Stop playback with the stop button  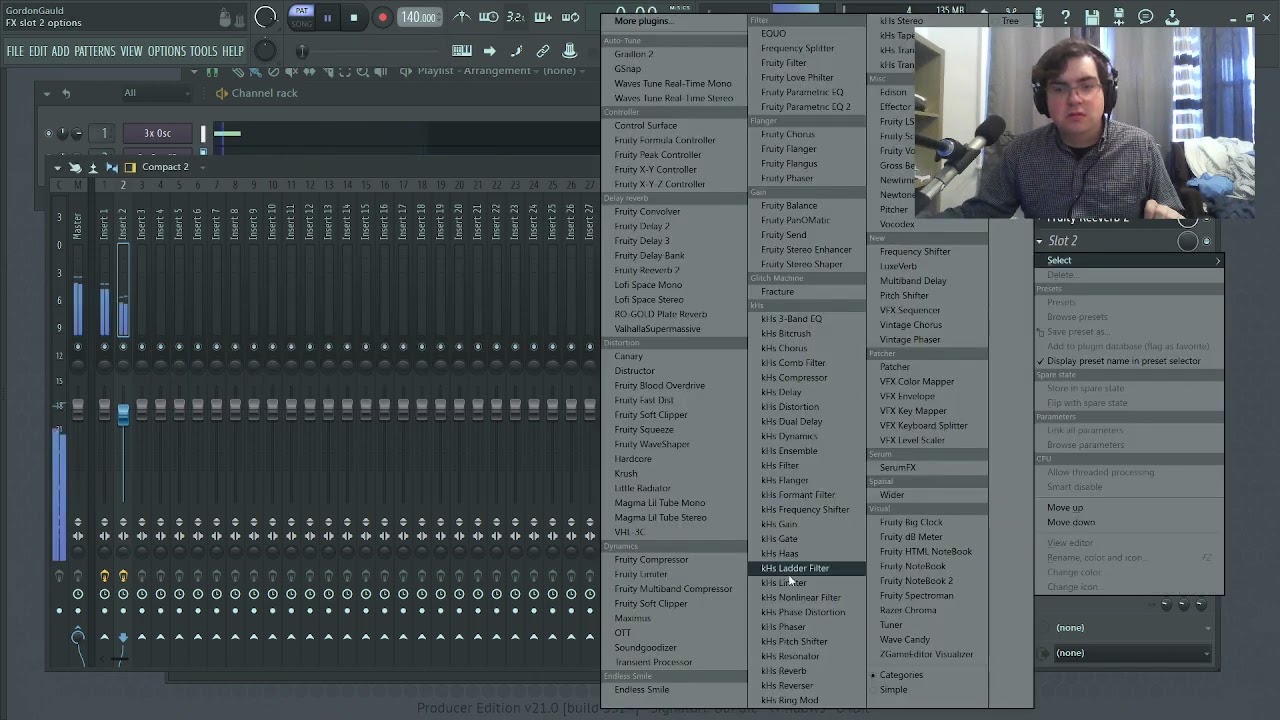click(x=353, y=17)
